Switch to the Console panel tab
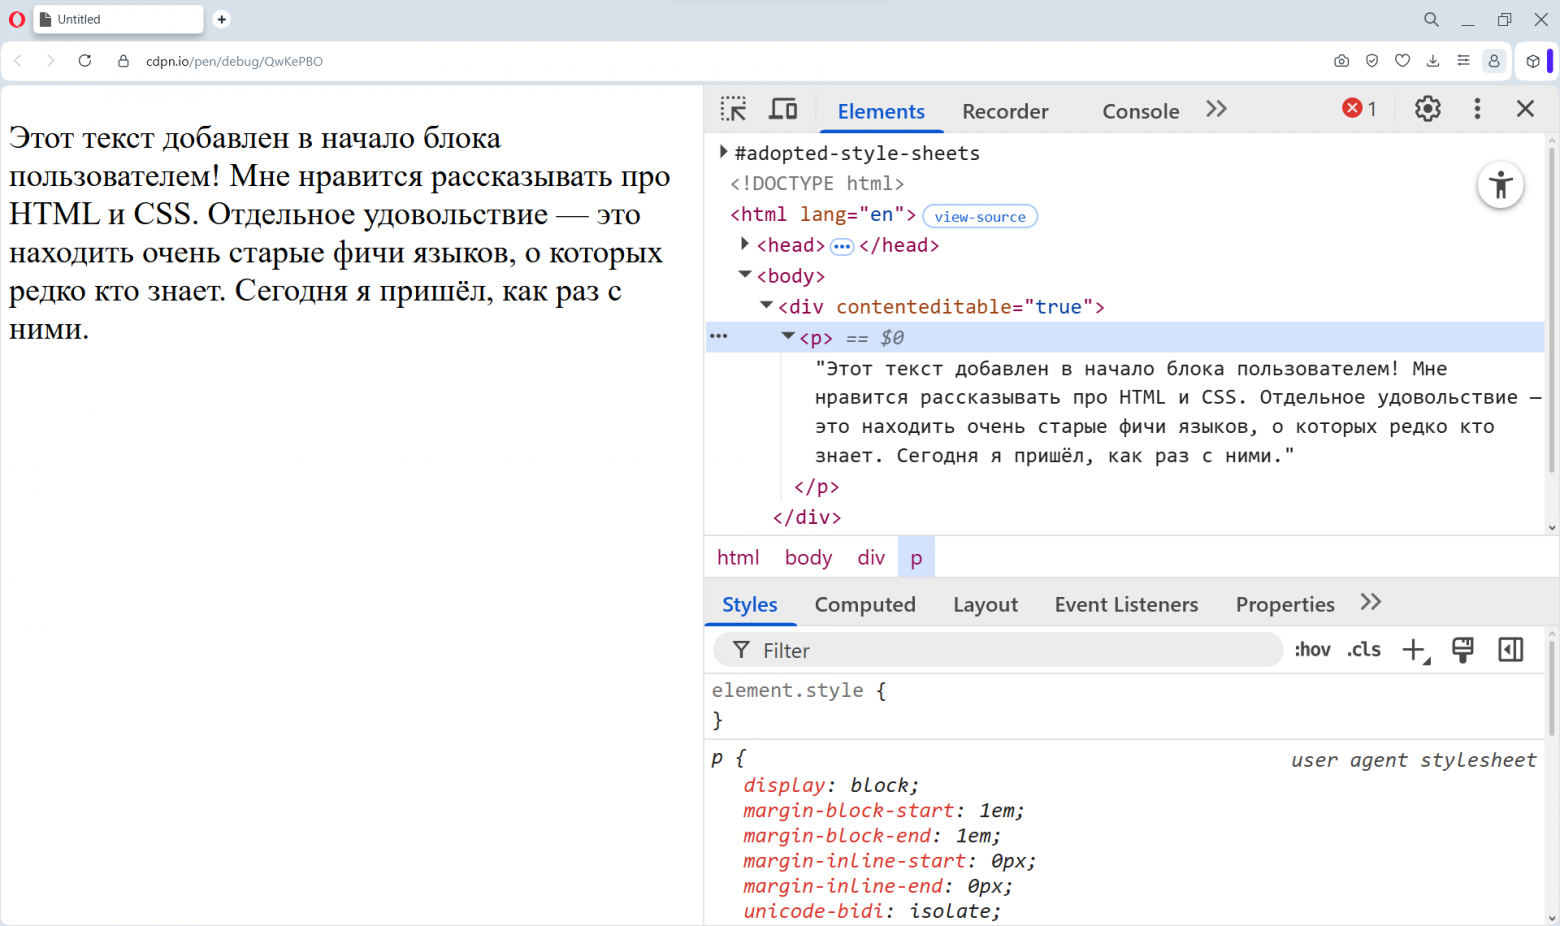 1141,111
